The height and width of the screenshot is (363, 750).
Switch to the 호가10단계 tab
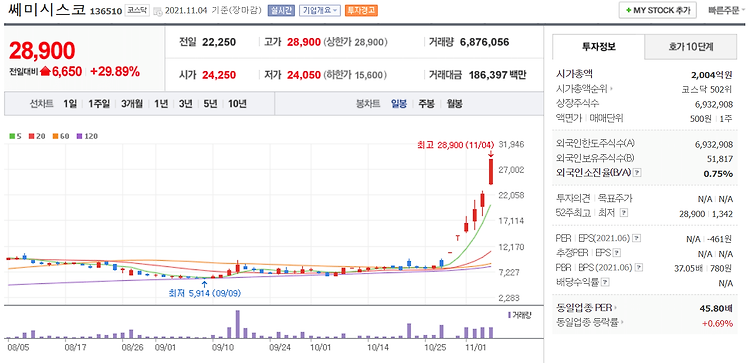point(691,47)
